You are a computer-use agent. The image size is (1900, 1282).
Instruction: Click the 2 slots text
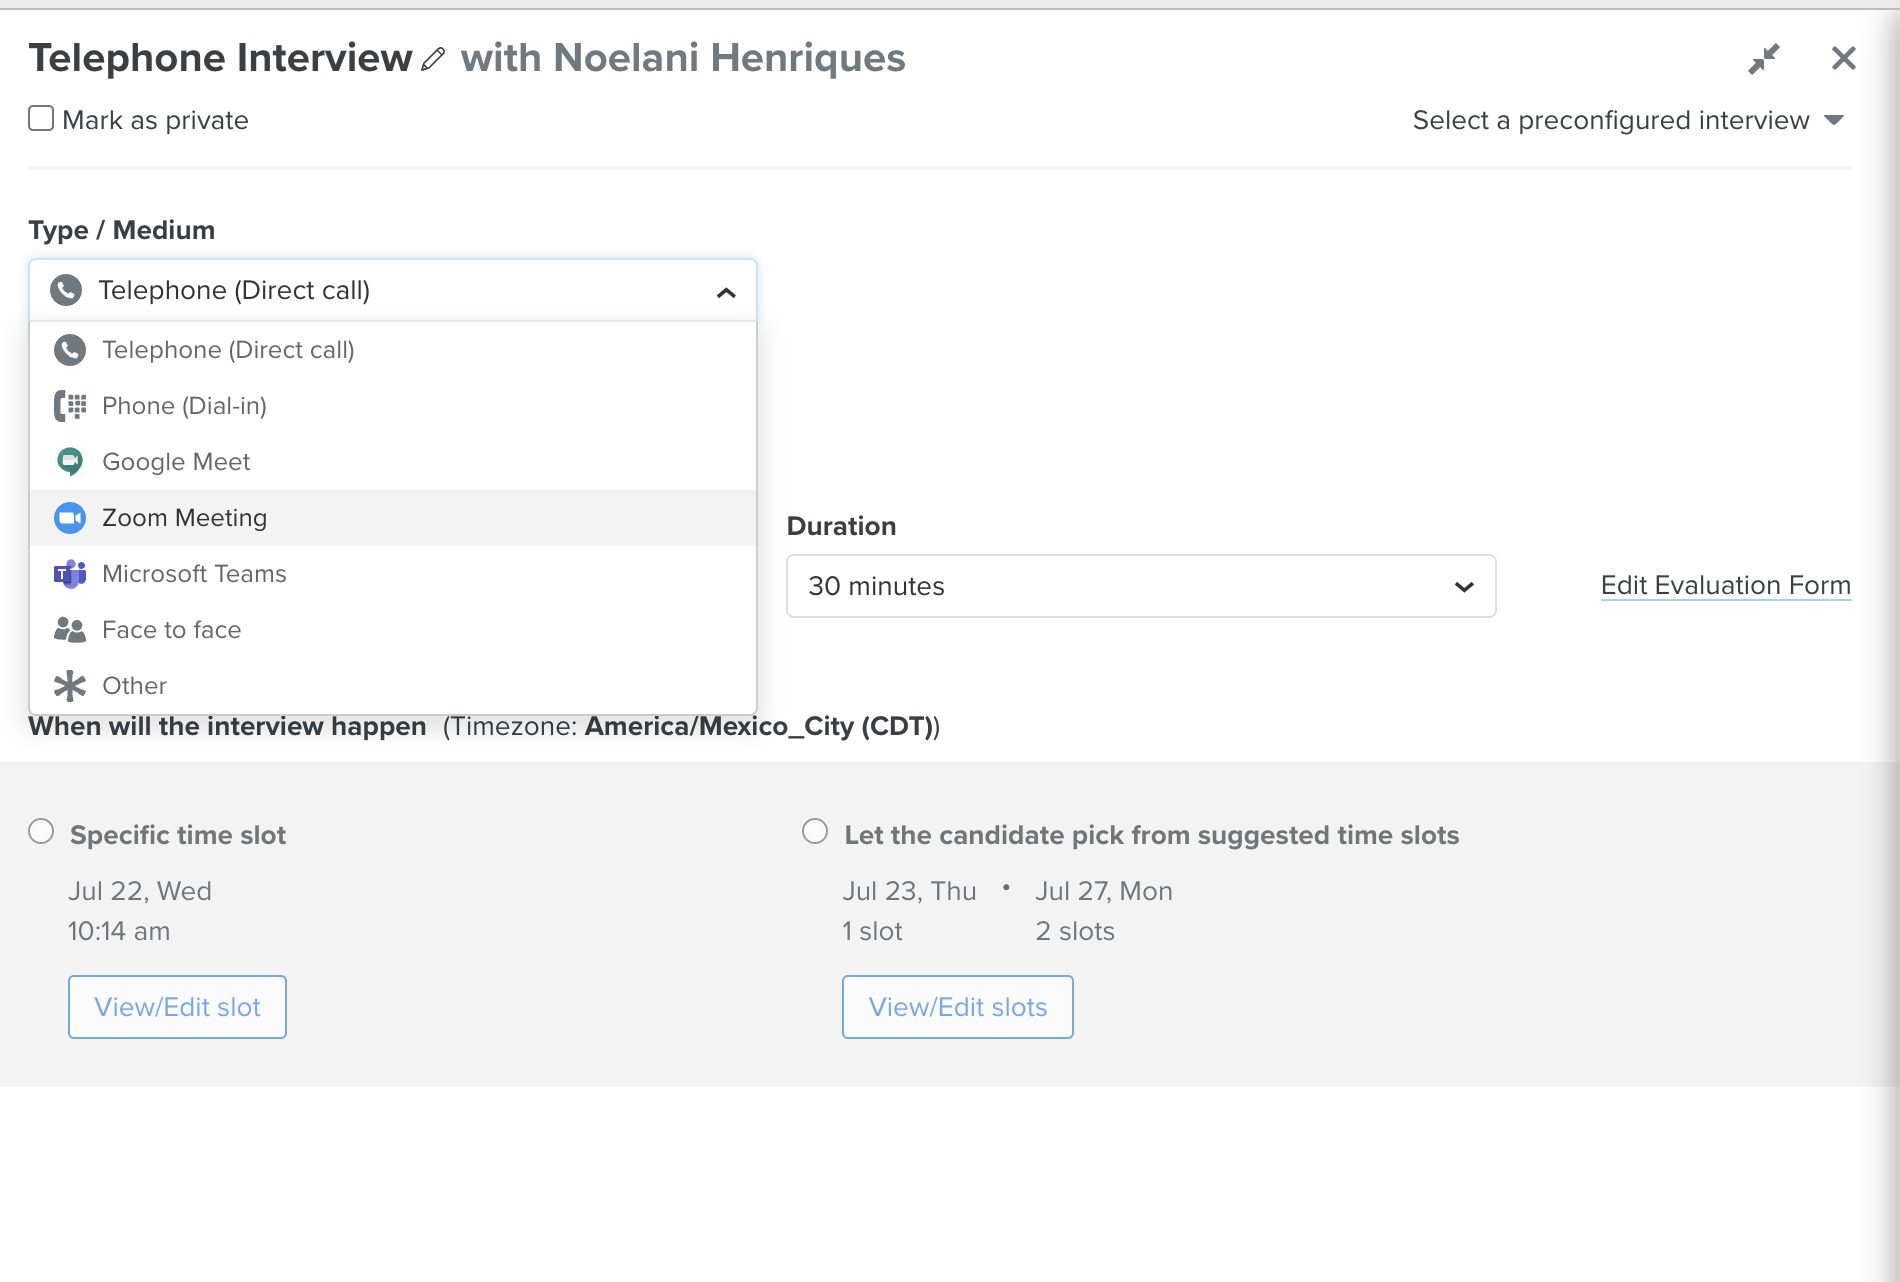pyautogui.click(x=1075, y=931)
